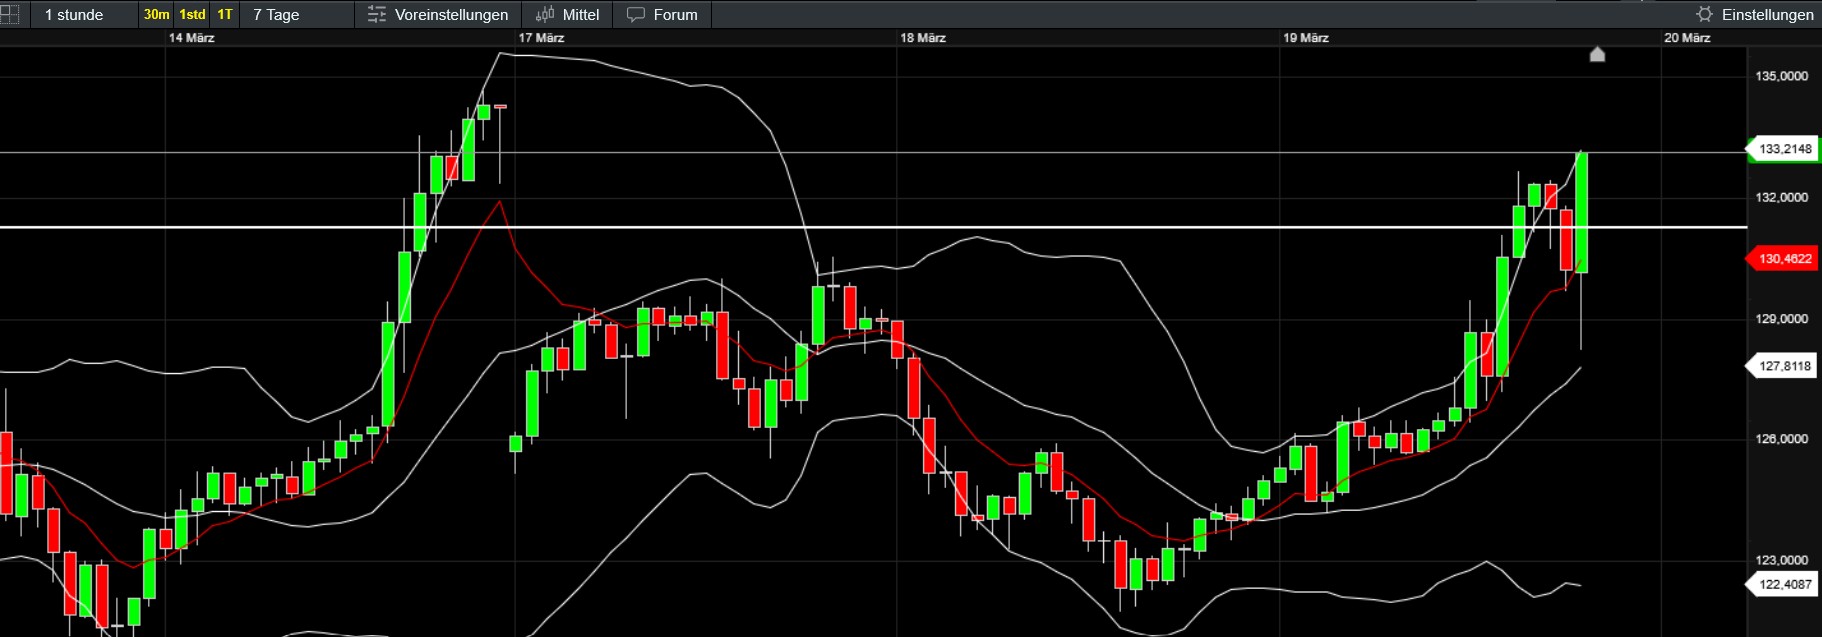Open the gear icon for Einstellungen
The width and height of the screenshot is (1822, 637).
(1705, 14)
